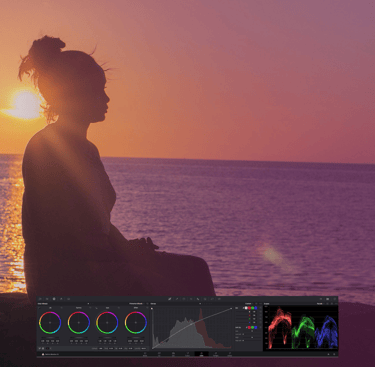Open project settings gear icon
The image size is (375, 367).
pos(334,354)
